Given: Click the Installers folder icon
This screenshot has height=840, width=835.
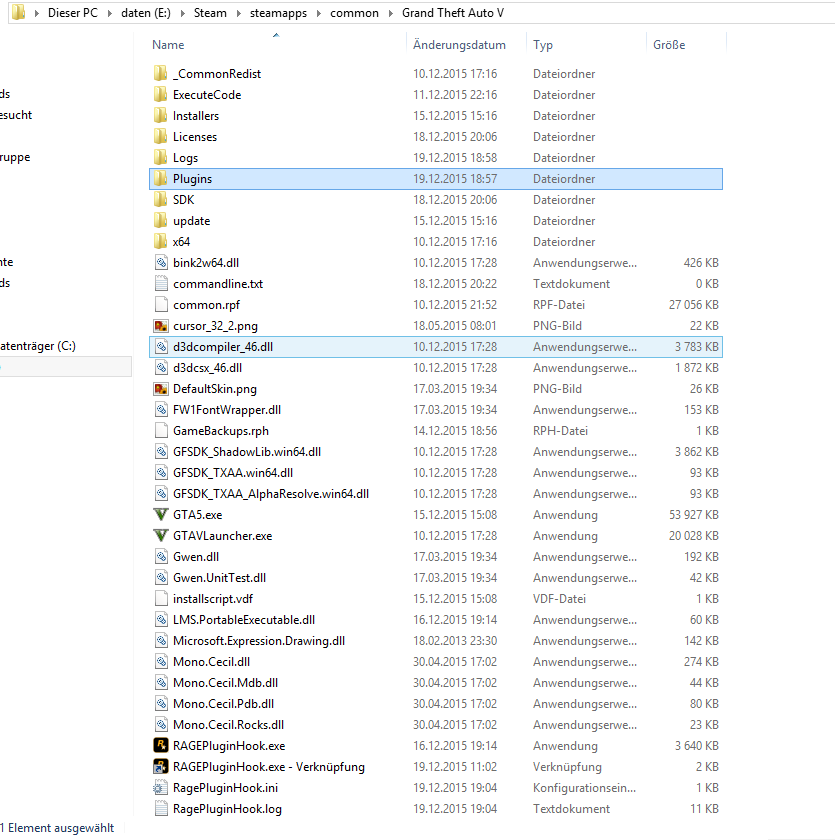Looking at the screenshot, I should (161, 115).
